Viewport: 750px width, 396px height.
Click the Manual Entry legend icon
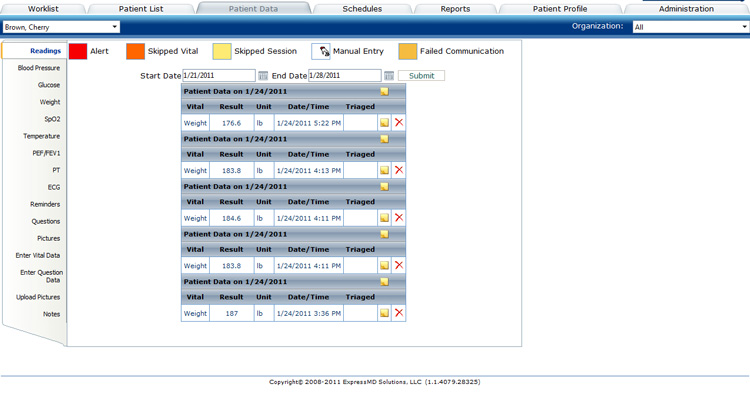click(321, 51)
